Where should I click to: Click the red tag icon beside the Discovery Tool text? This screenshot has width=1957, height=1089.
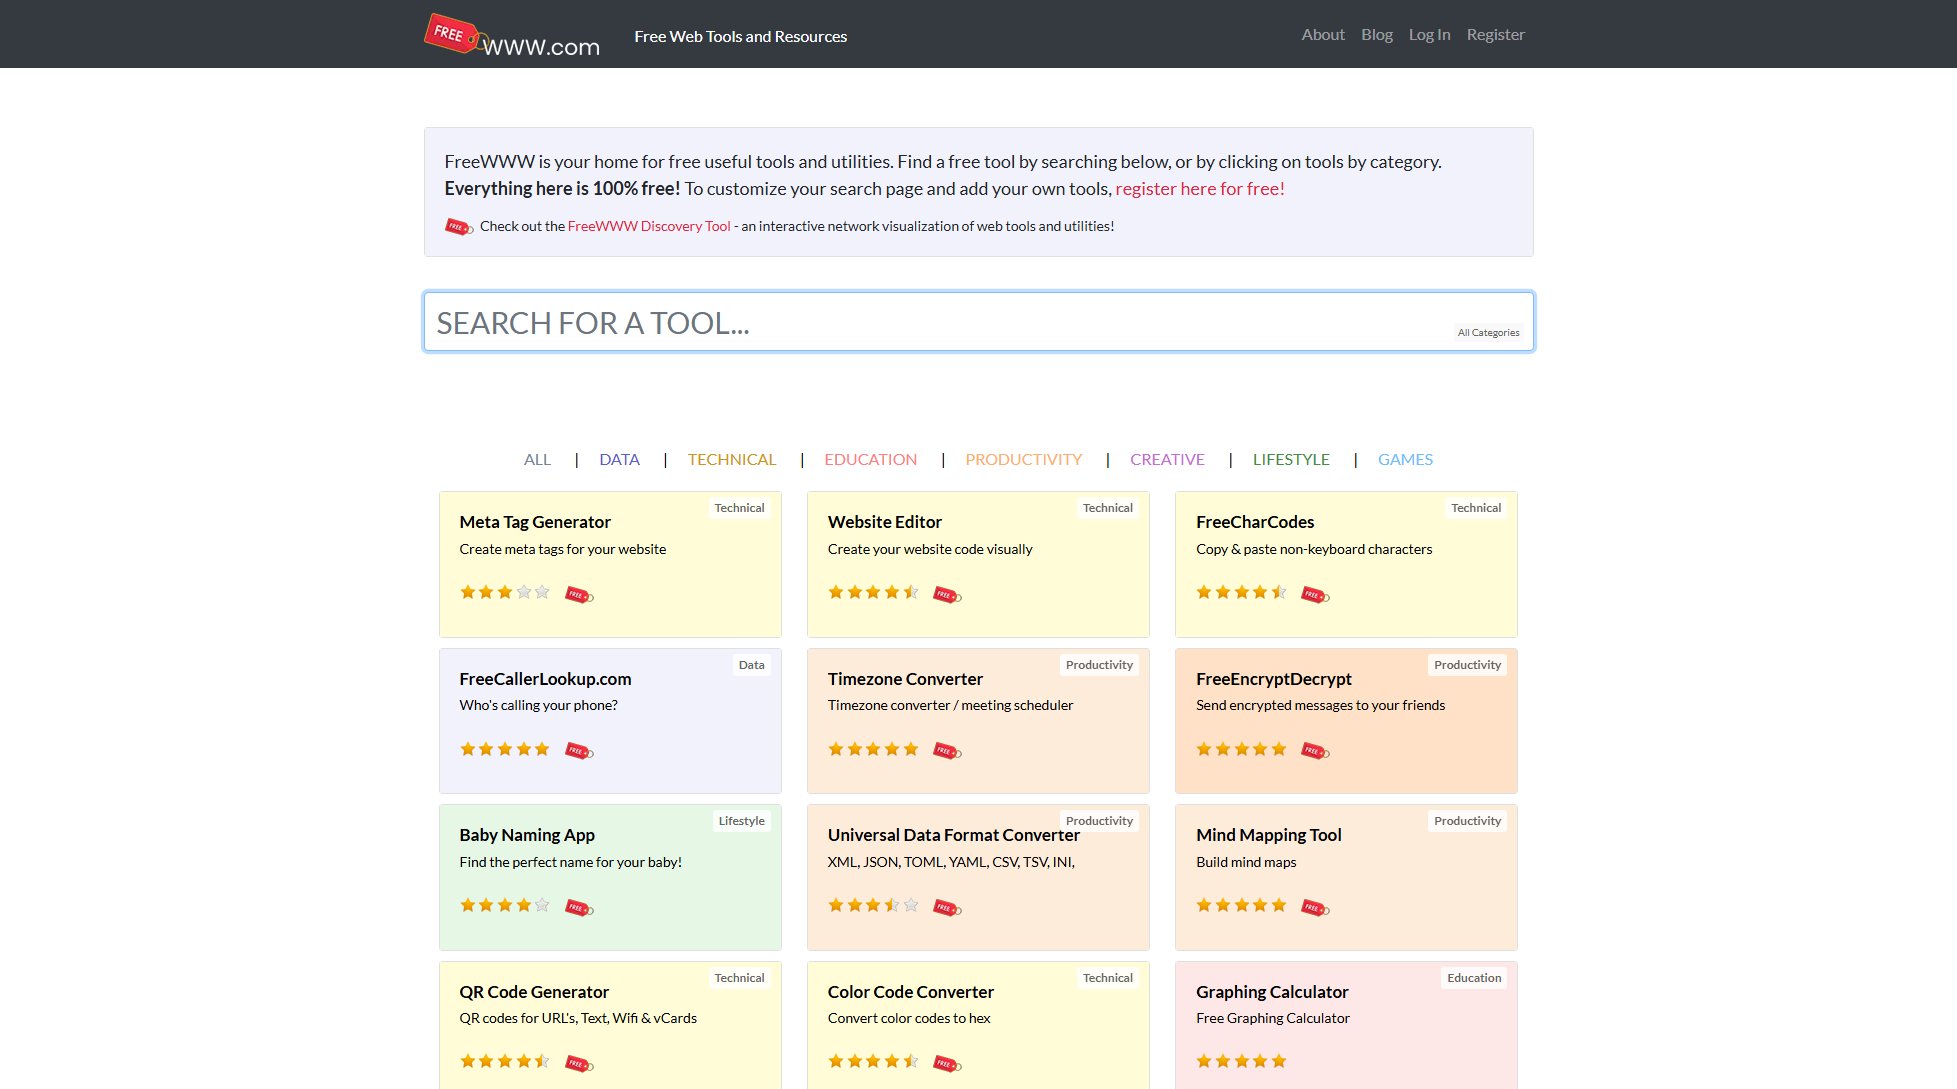tap(458, 227)
